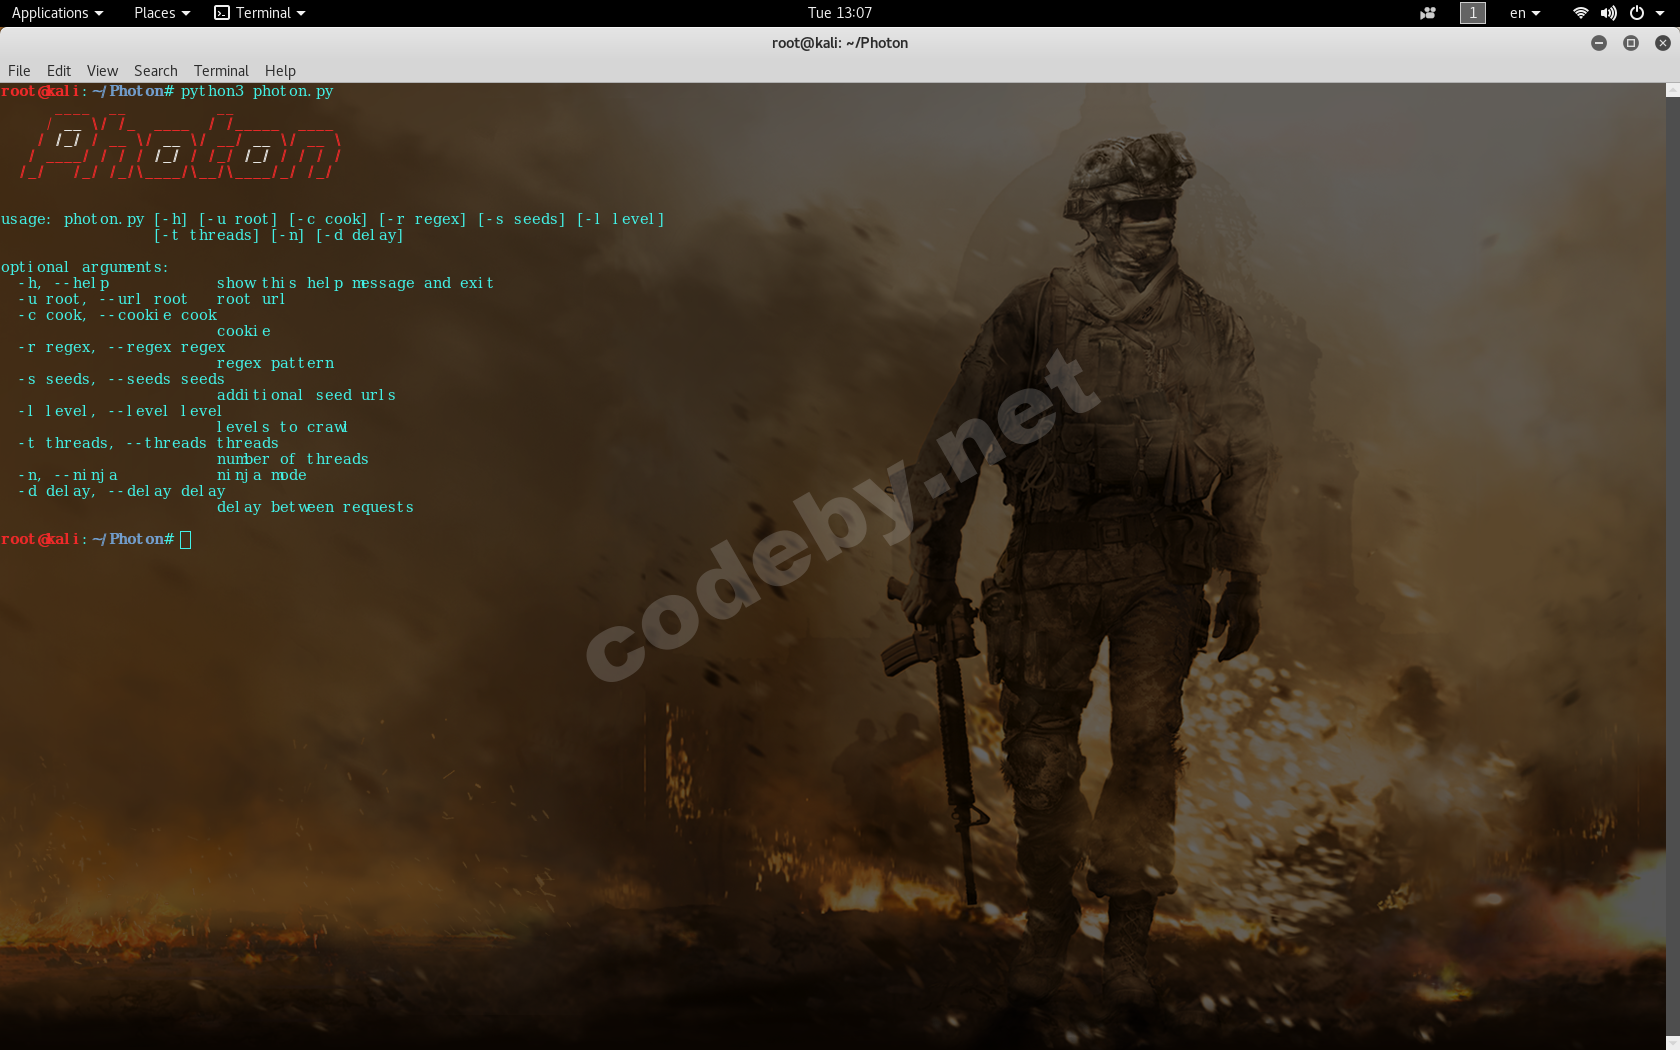
Task: Click the screen recording indicator icon
Action: point(1428,13)
